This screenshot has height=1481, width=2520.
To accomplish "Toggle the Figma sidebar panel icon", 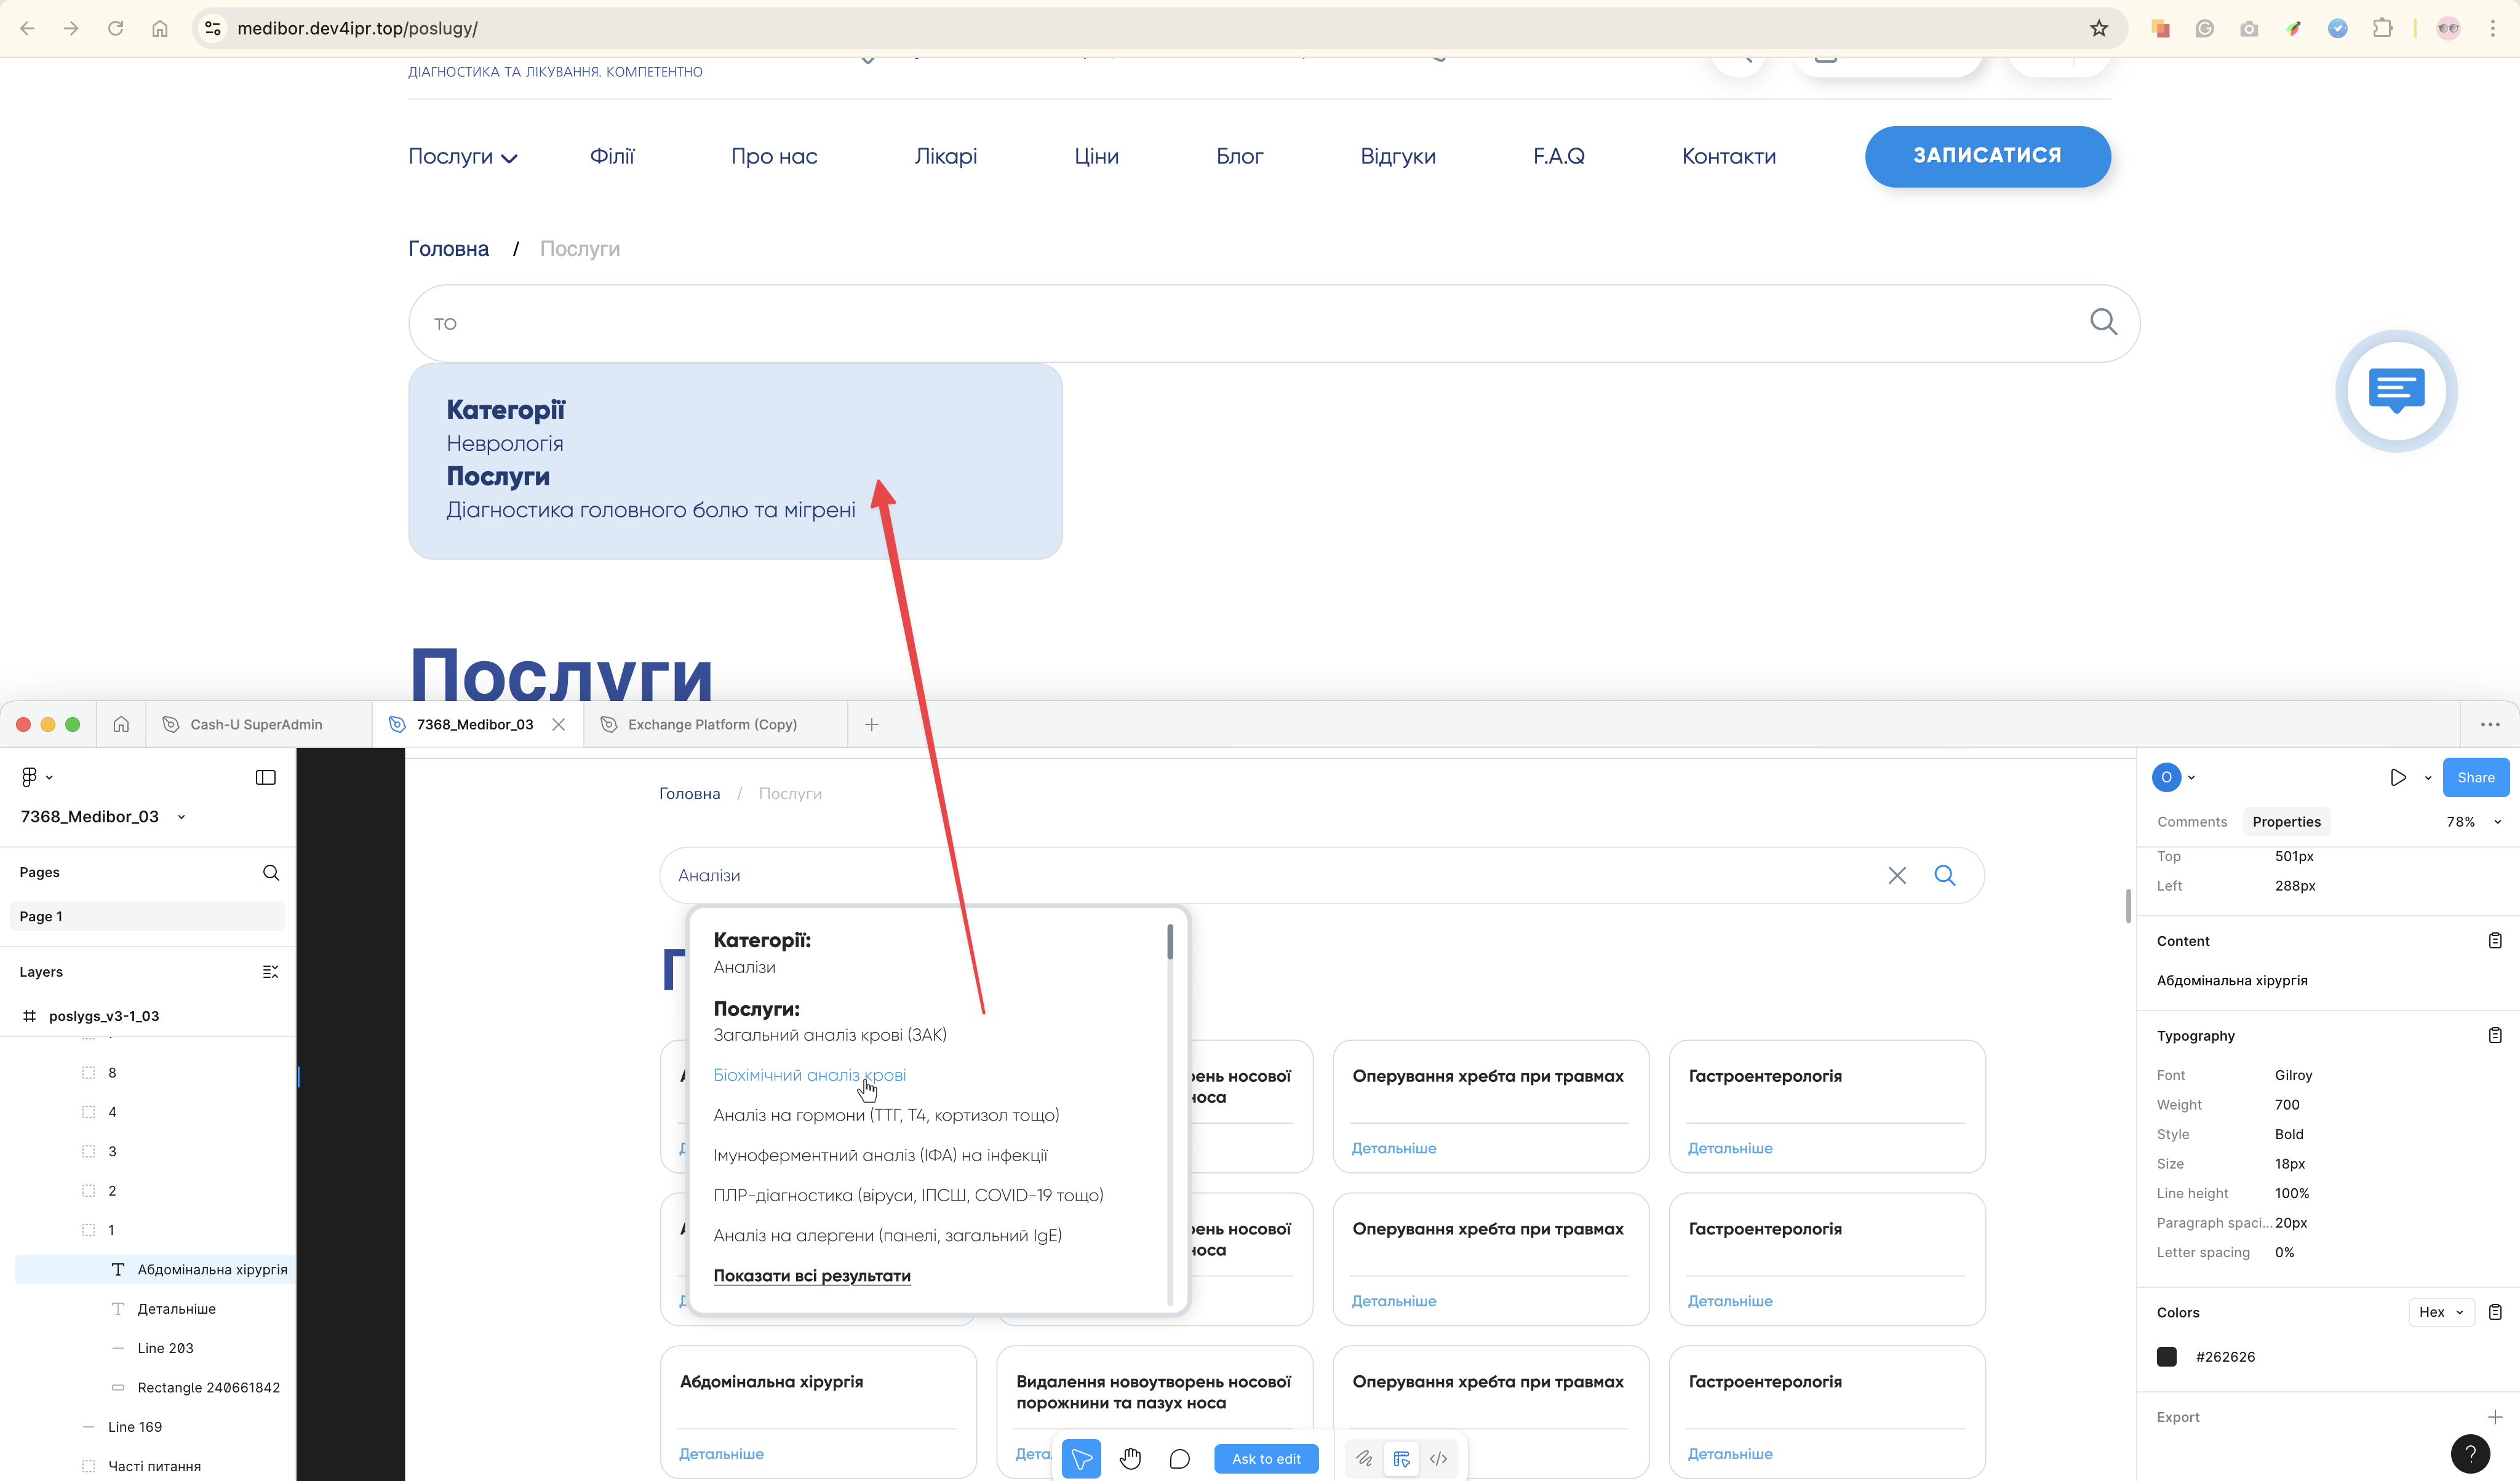I will tap(265, 777).
